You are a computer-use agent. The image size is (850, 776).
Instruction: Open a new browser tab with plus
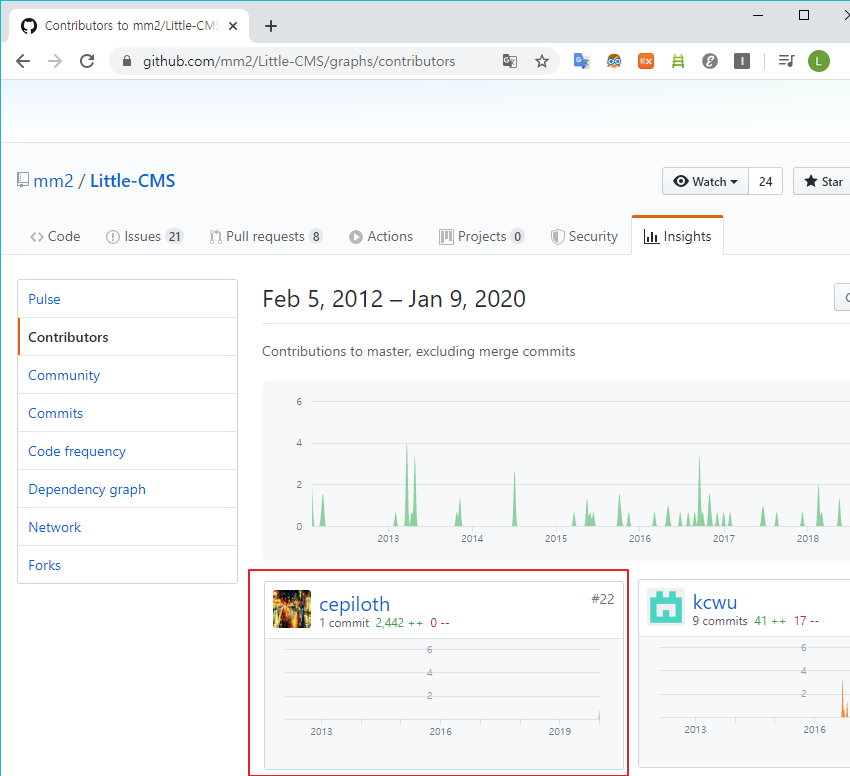click(271, 26)
